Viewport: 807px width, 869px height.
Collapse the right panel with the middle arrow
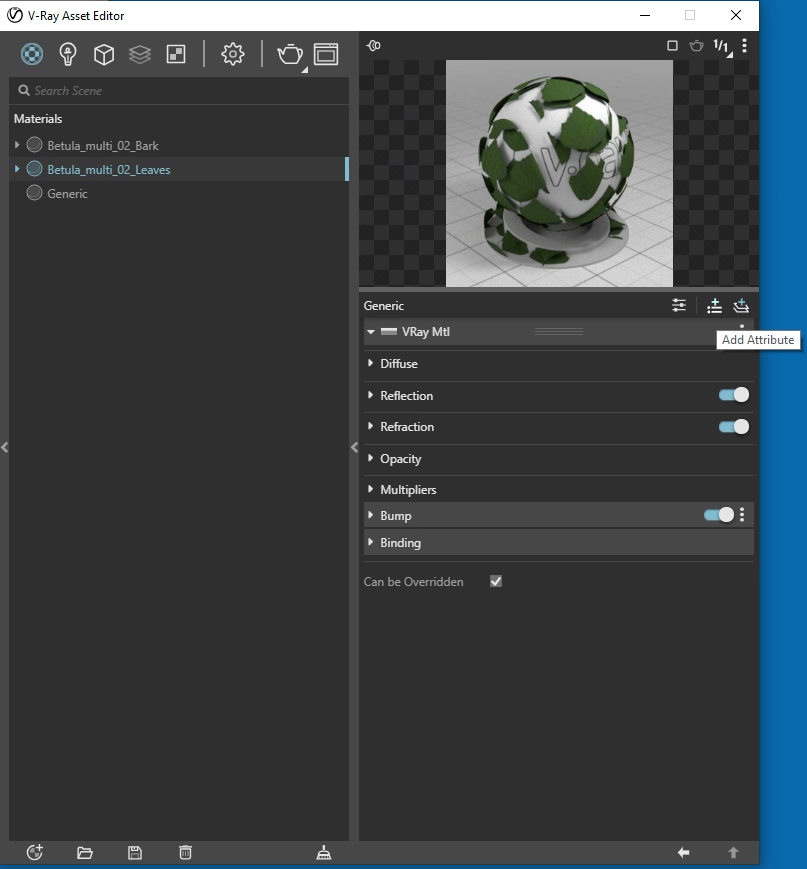(x=355, y=447)
